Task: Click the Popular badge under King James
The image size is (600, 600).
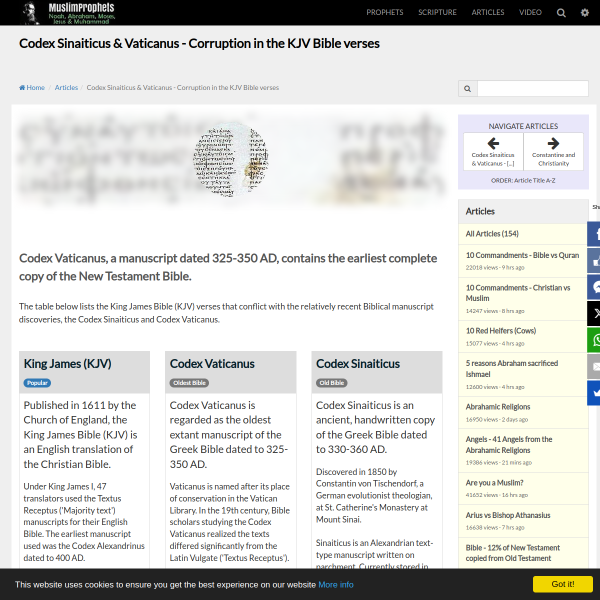Action: click(x=37, y=383)
